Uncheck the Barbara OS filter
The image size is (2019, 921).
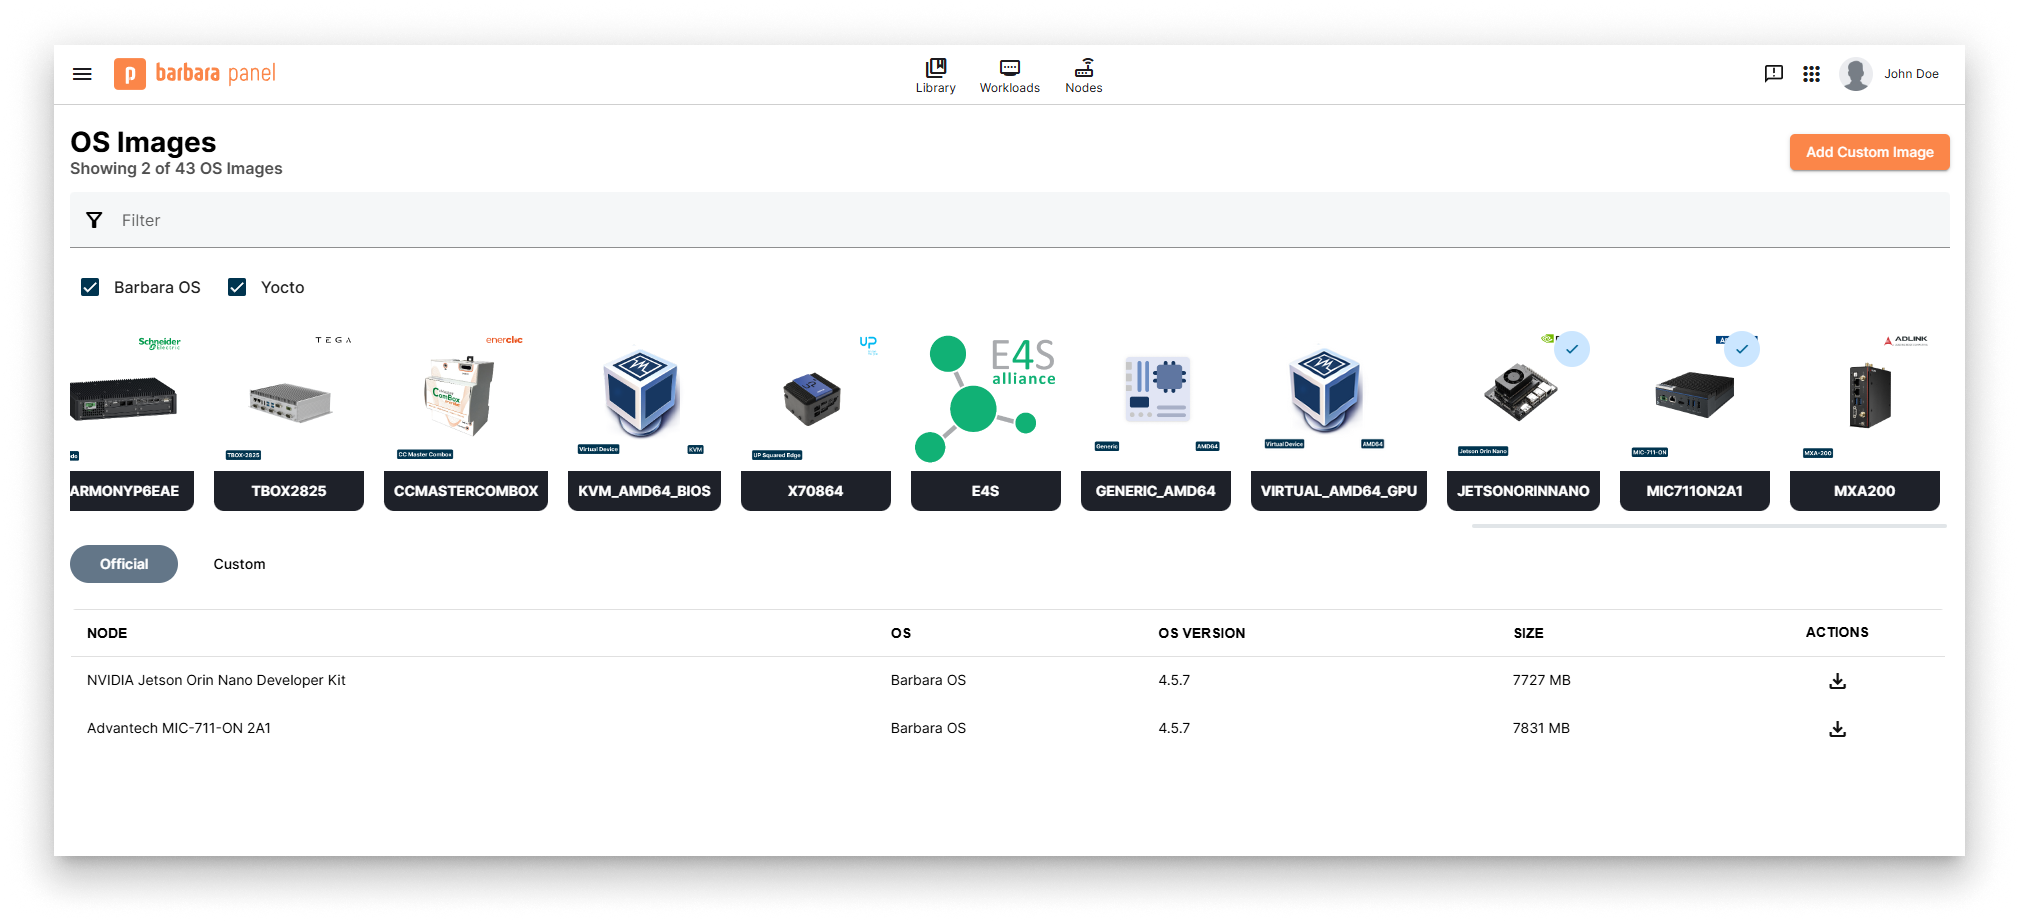point(90,287)
